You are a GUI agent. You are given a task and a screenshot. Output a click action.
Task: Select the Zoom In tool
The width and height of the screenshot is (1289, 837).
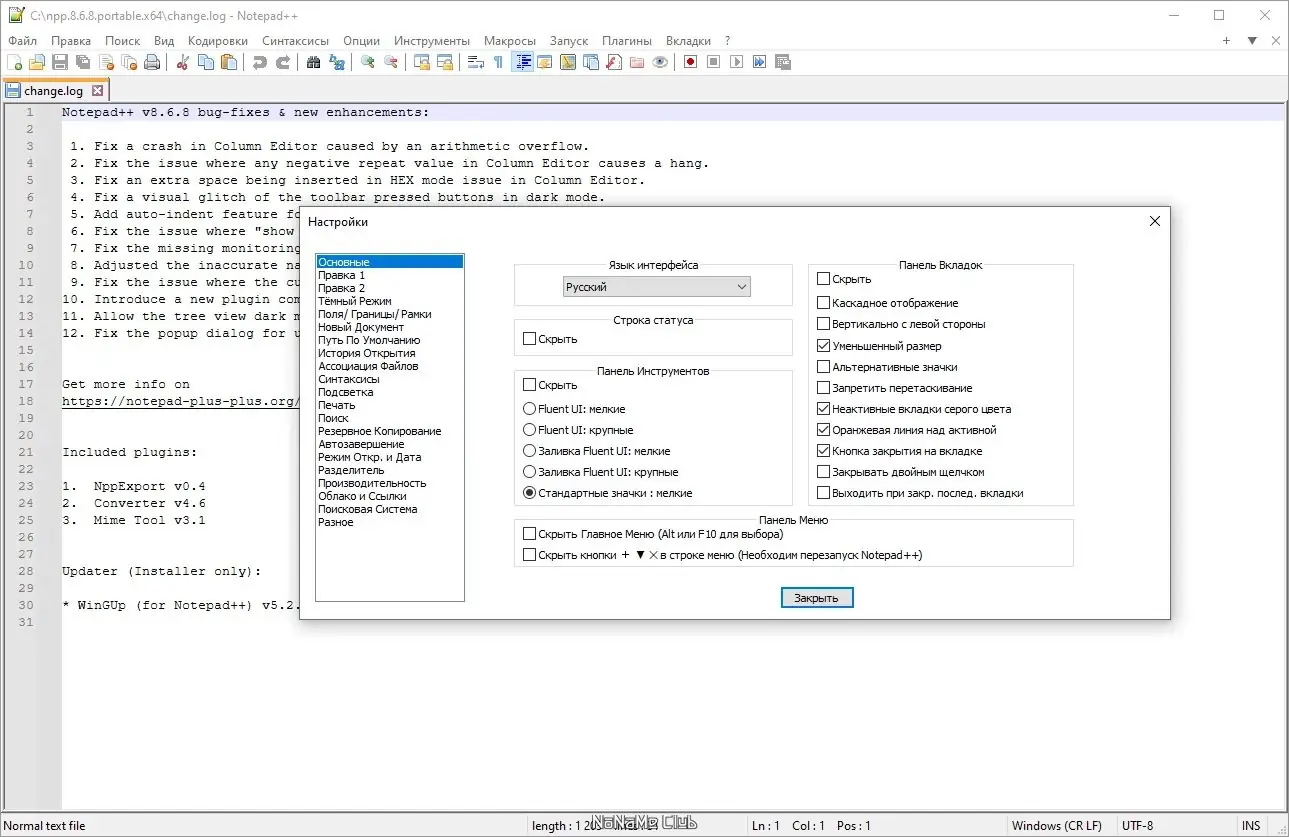pos(365,62)
